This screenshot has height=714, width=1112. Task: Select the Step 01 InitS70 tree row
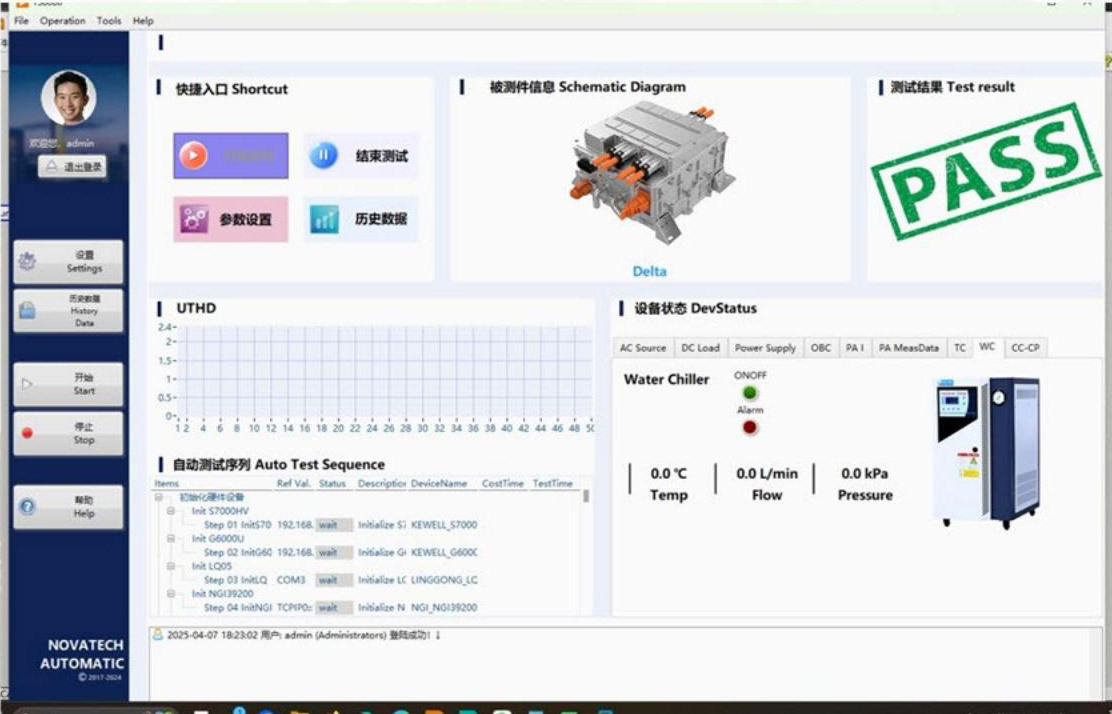click(369, 525)
